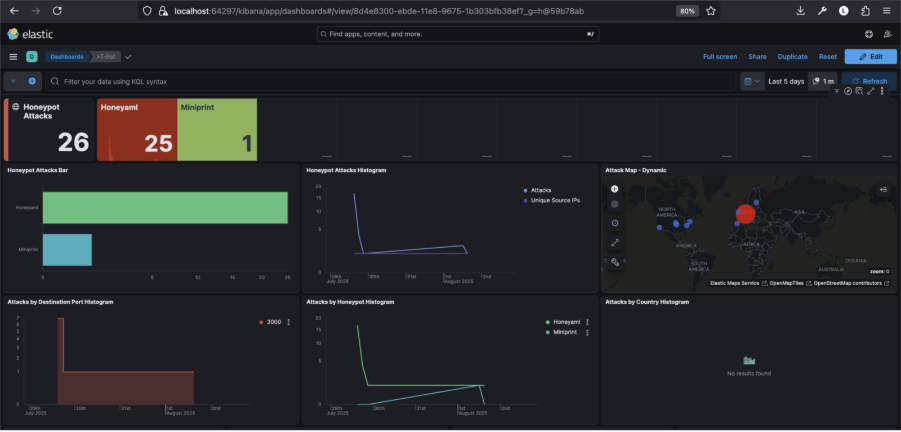Click the port 3000 legend color swatch
The width and height of the screenshot is (901, 432).
[262, 322]
